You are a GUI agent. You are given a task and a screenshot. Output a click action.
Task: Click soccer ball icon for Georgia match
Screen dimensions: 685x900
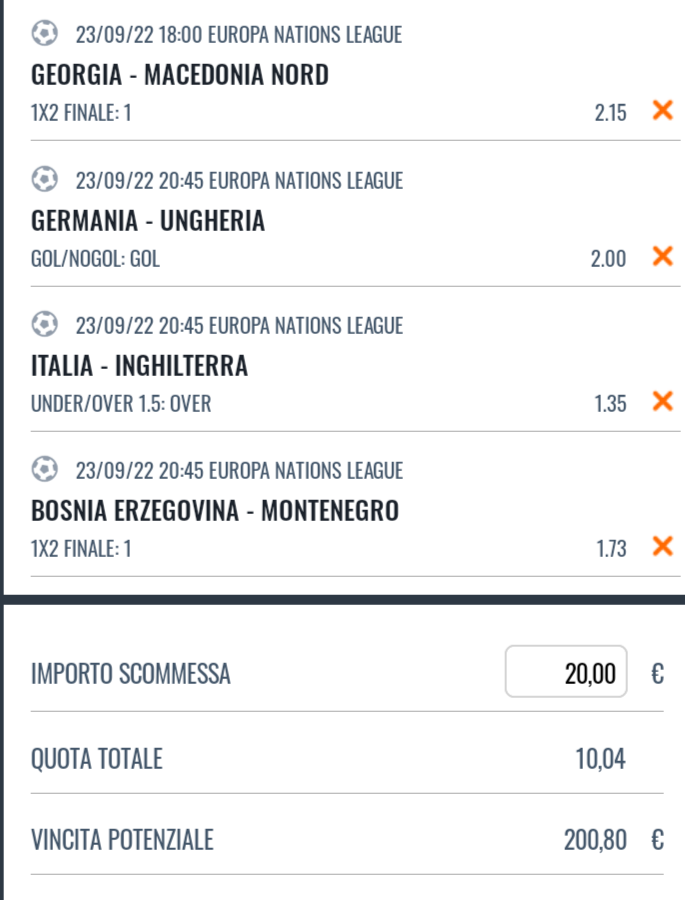(x=44, y=33)
